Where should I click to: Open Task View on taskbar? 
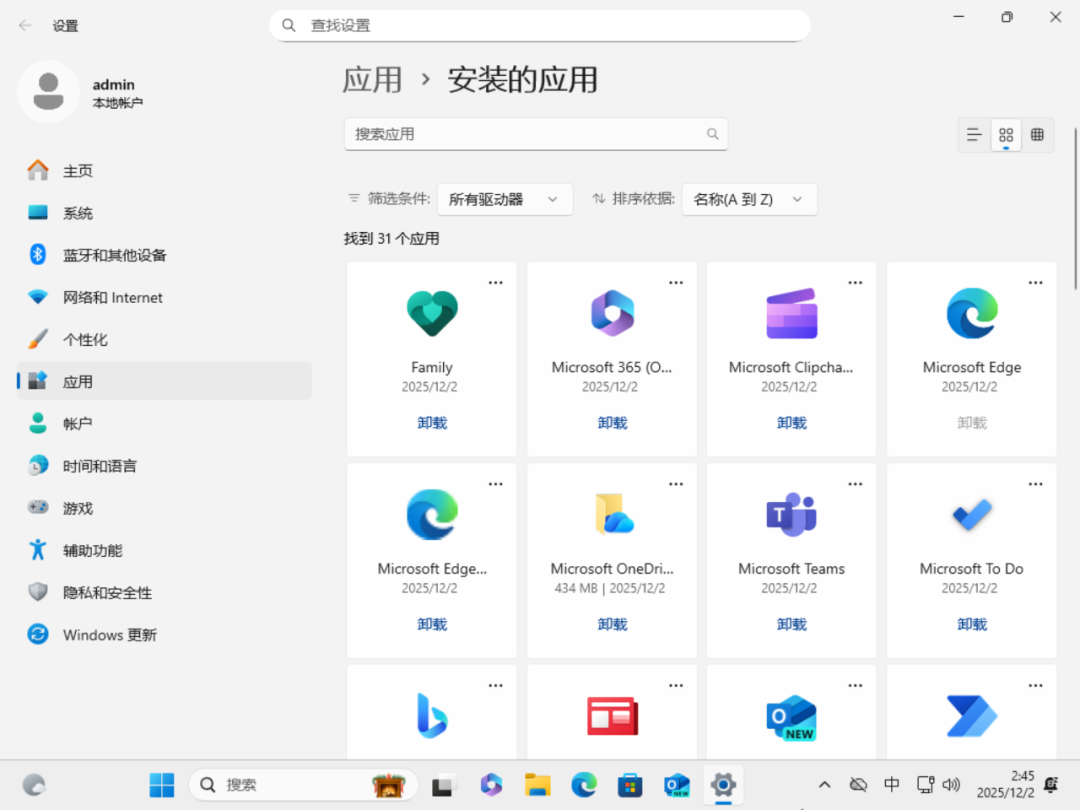[442, 785]
